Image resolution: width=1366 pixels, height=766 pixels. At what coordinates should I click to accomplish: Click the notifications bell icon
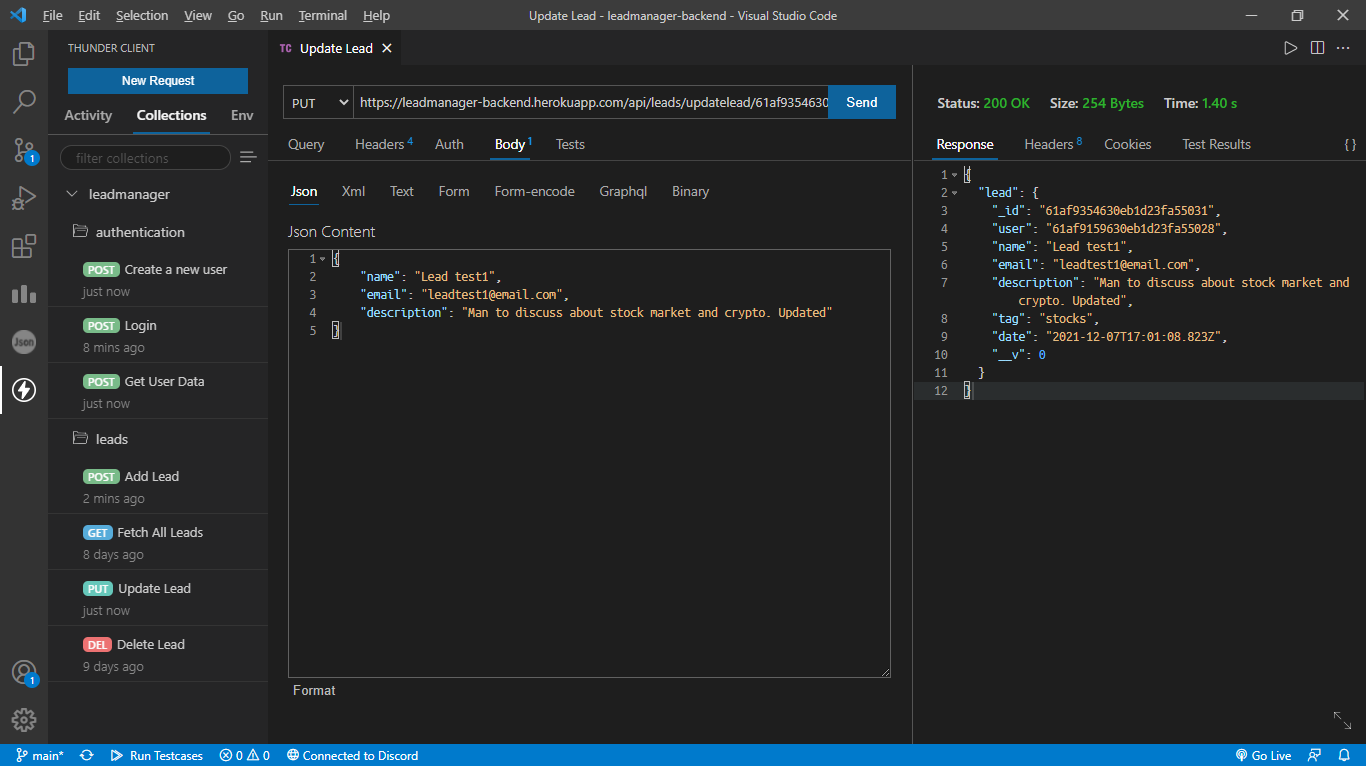pyautogui.click(x=1344, y=755)
